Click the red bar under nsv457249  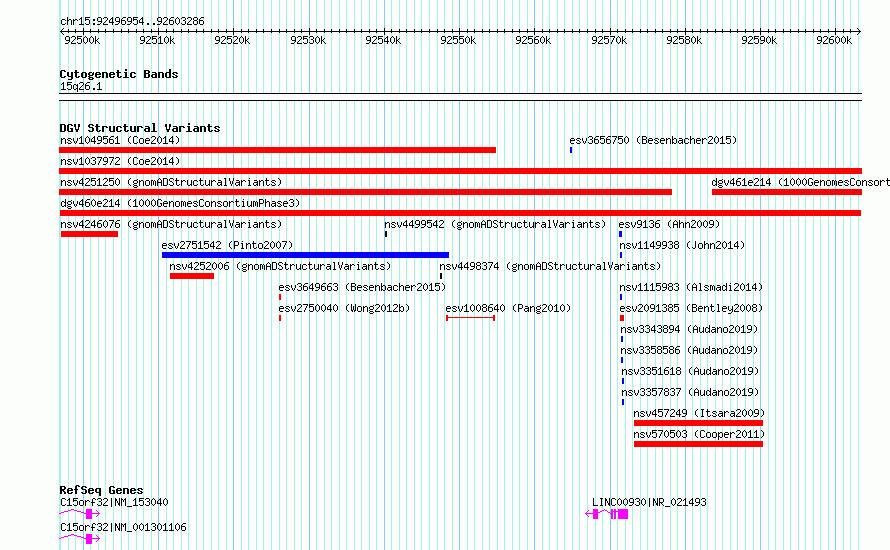pyautogui.click(x=698, y=423)
